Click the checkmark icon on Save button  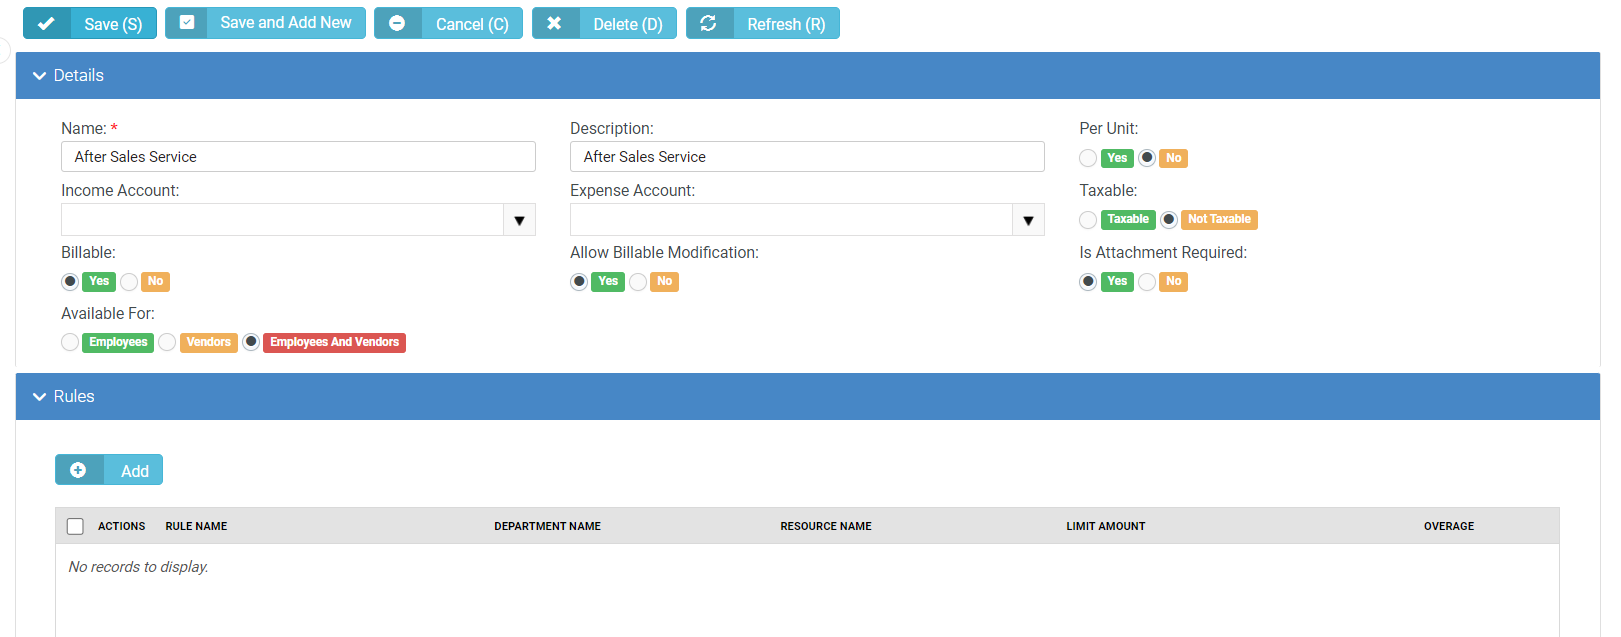(46, 23)
